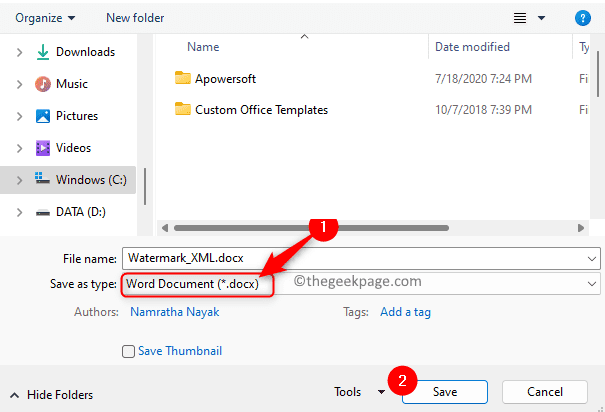Create a New folder

point(135,18)
